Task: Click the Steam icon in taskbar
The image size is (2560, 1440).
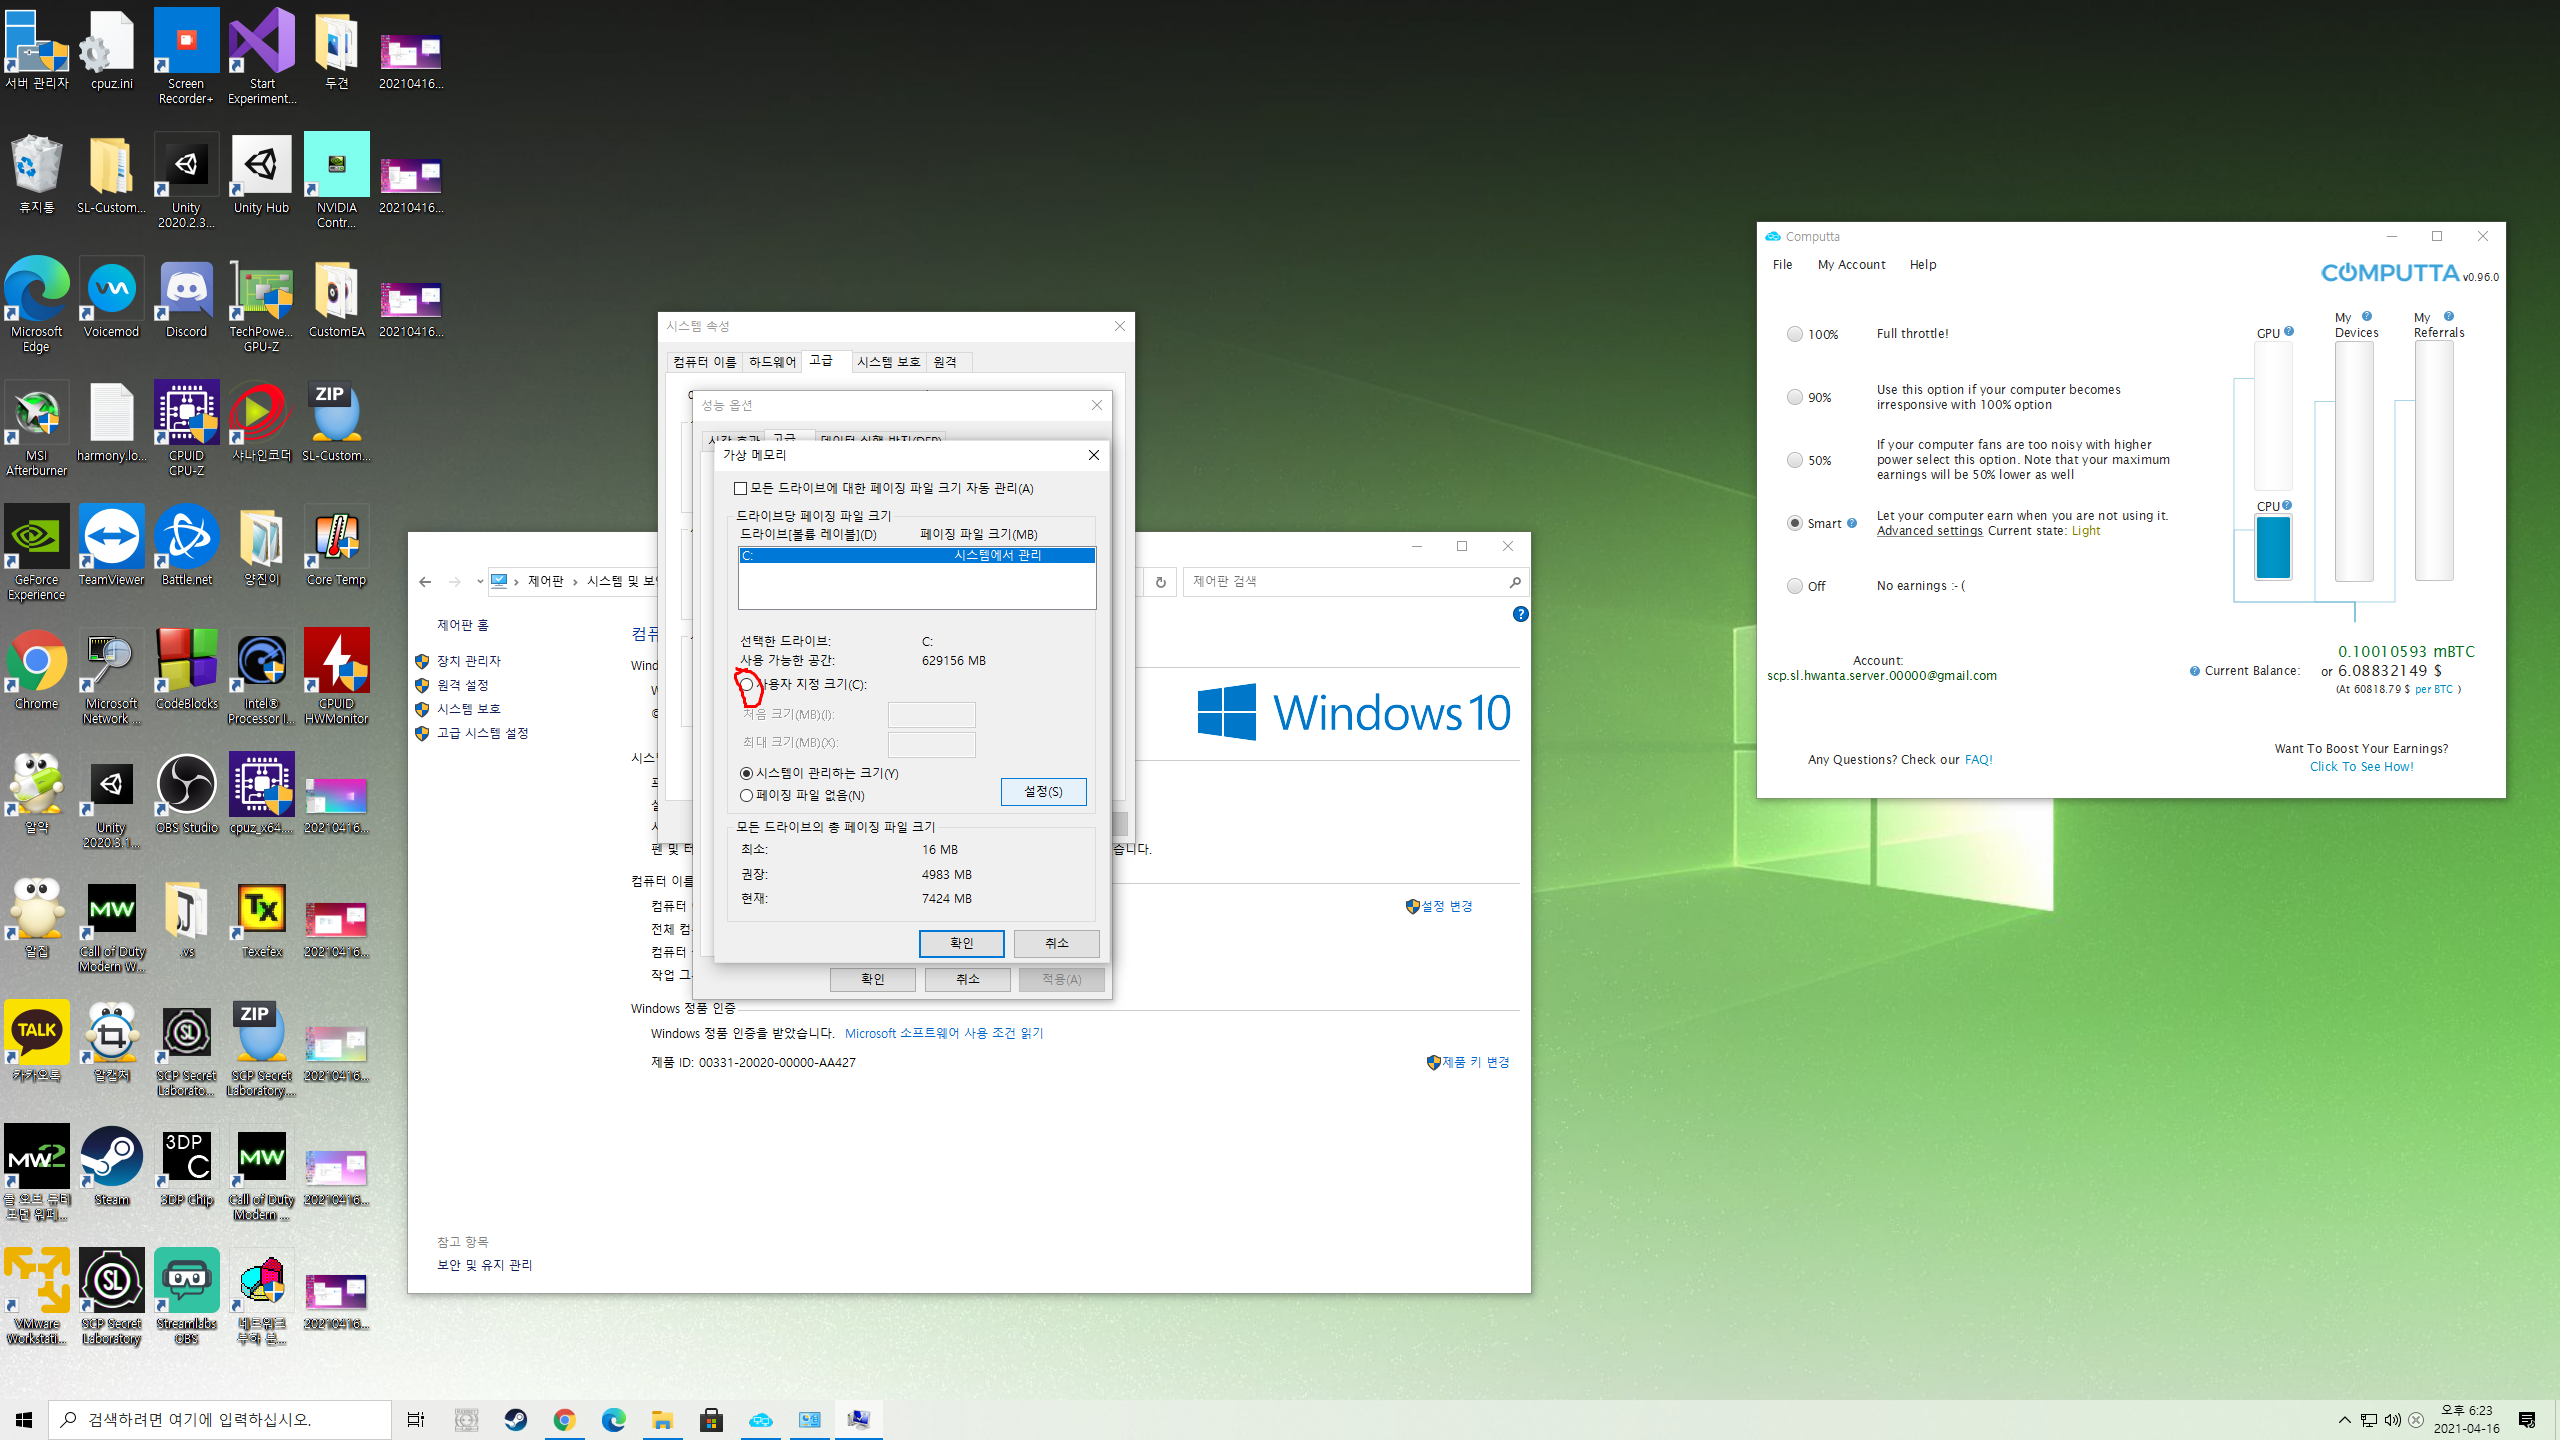Action: pyautogui.click(x=516, y=1419)
